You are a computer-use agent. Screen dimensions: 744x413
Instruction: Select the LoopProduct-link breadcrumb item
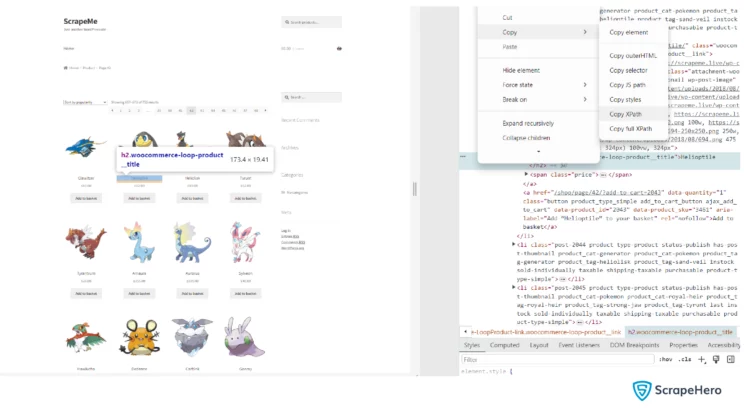(x=546, y=332)
